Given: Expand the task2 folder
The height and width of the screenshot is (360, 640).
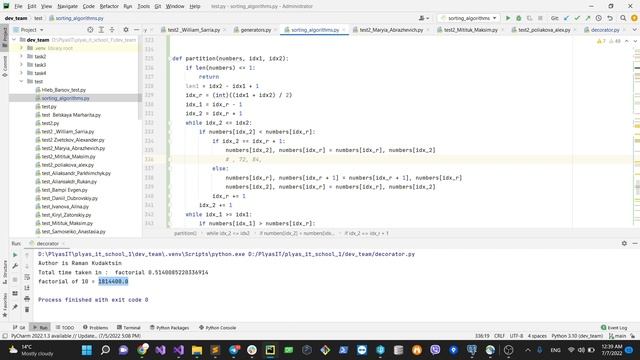Looking at the screenshot, I should click(21, 56).
